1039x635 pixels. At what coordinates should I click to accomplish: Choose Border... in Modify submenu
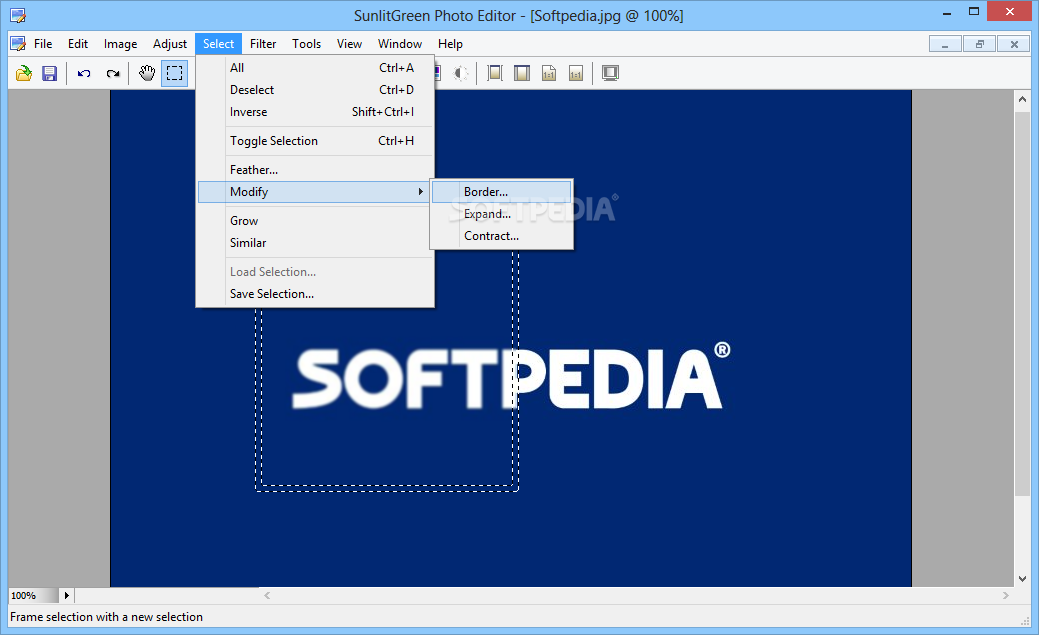(502, 192)
